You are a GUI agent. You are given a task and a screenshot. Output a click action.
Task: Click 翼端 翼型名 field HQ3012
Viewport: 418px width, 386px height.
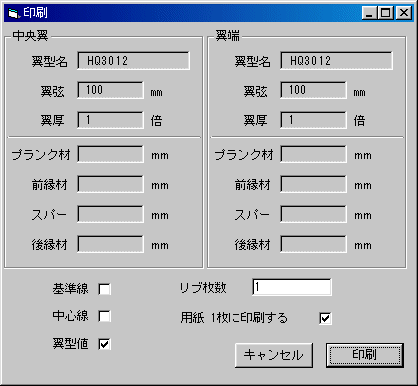point(336,61)
